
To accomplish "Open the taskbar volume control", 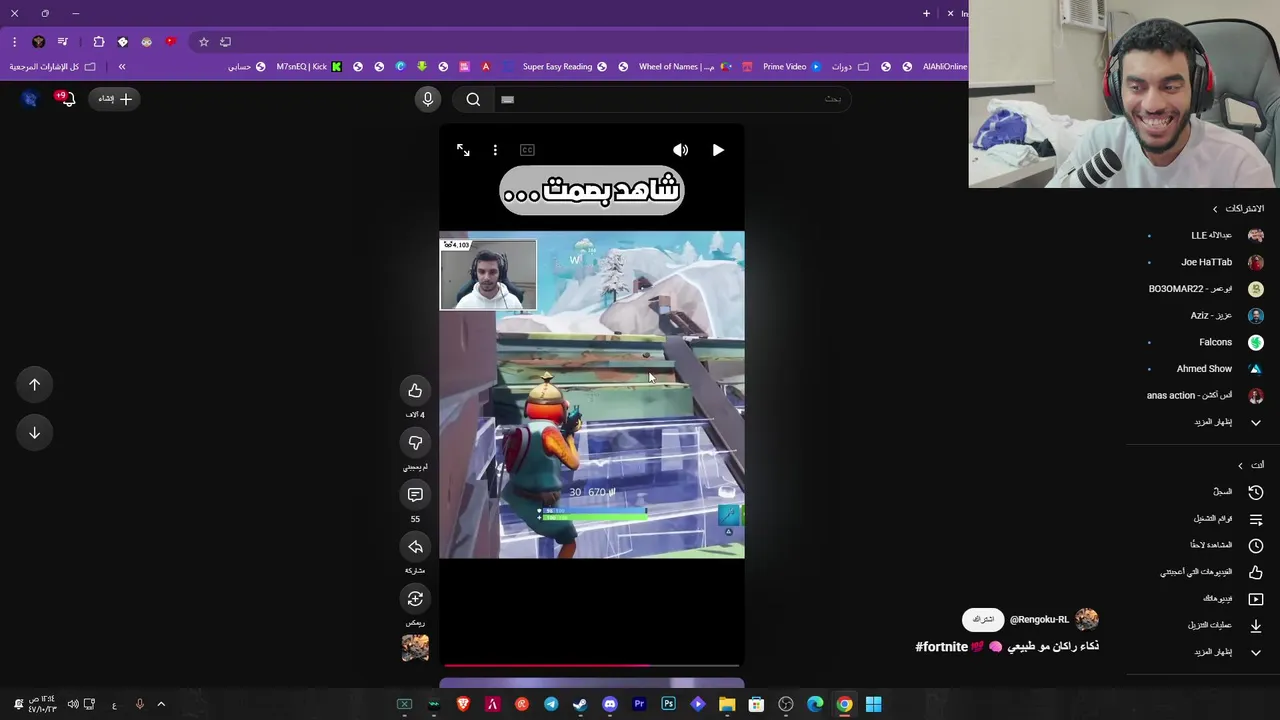I will point(73,705).
